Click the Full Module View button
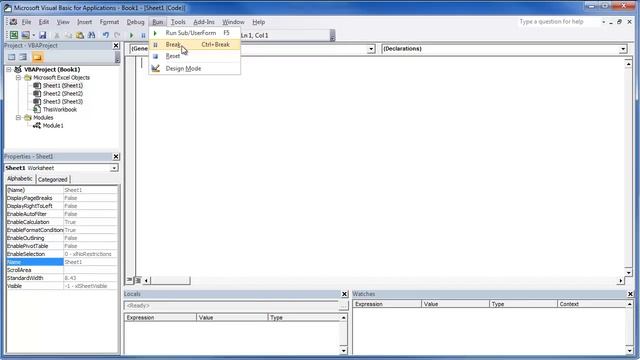The height and width of the screenshot is (360, 640). [x=138, y=280]
